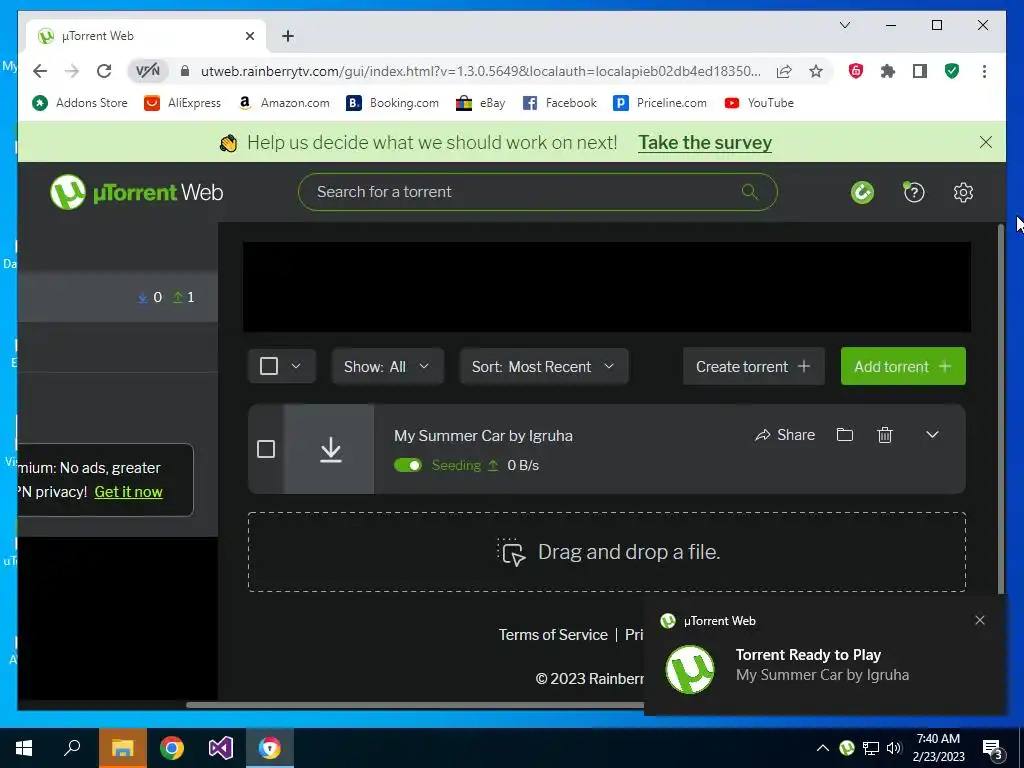
Task: Click the search magnifier in torrent search box
Action: pos(750,192)
